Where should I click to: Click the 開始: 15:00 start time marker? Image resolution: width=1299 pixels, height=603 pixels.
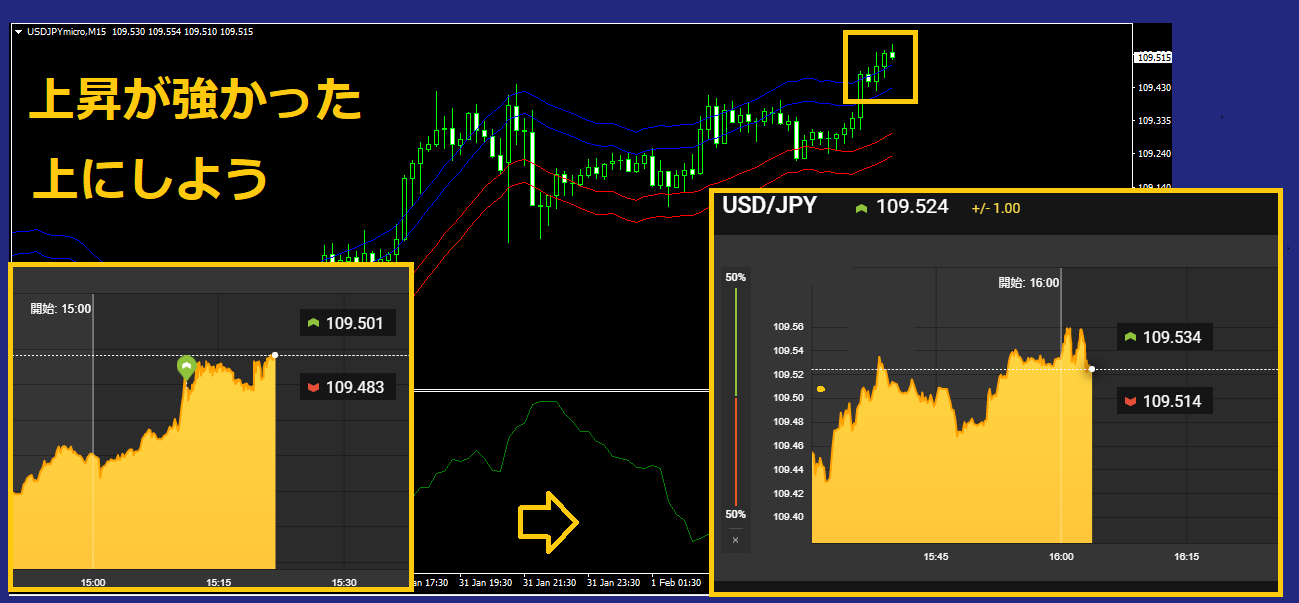pyautogui.click(x=61, y=309)
